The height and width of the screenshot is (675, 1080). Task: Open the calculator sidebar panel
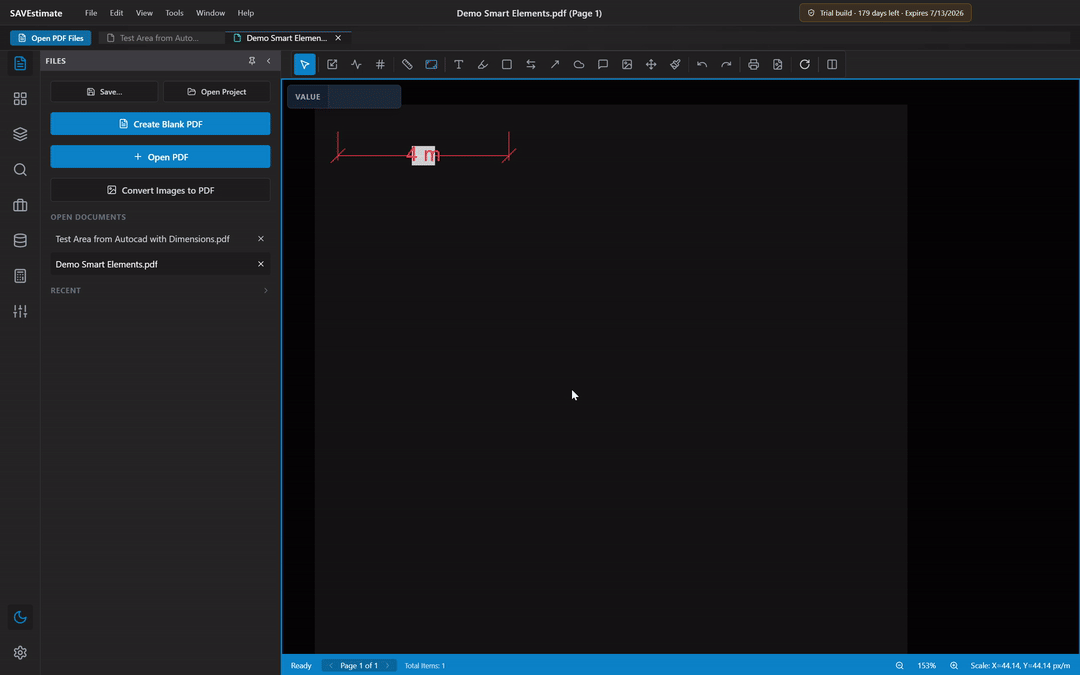coord(20,276)
